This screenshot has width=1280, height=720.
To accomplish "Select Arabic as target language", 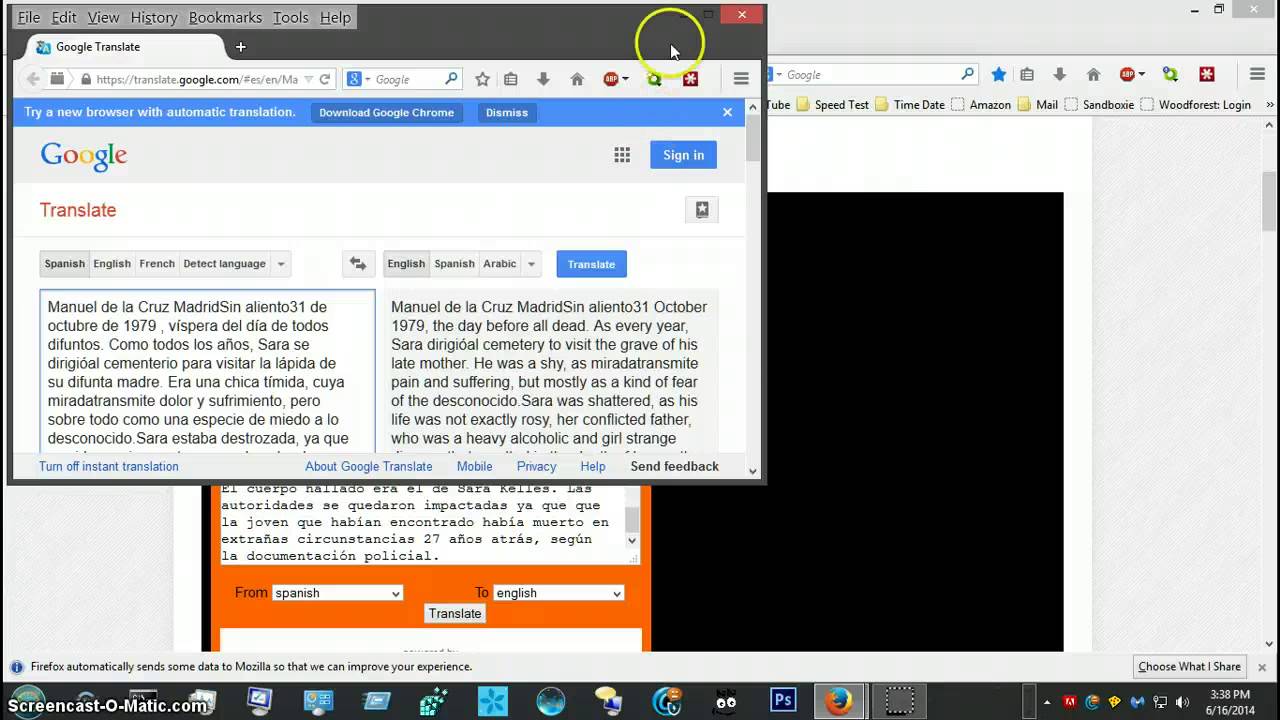I will click(500, 264).
